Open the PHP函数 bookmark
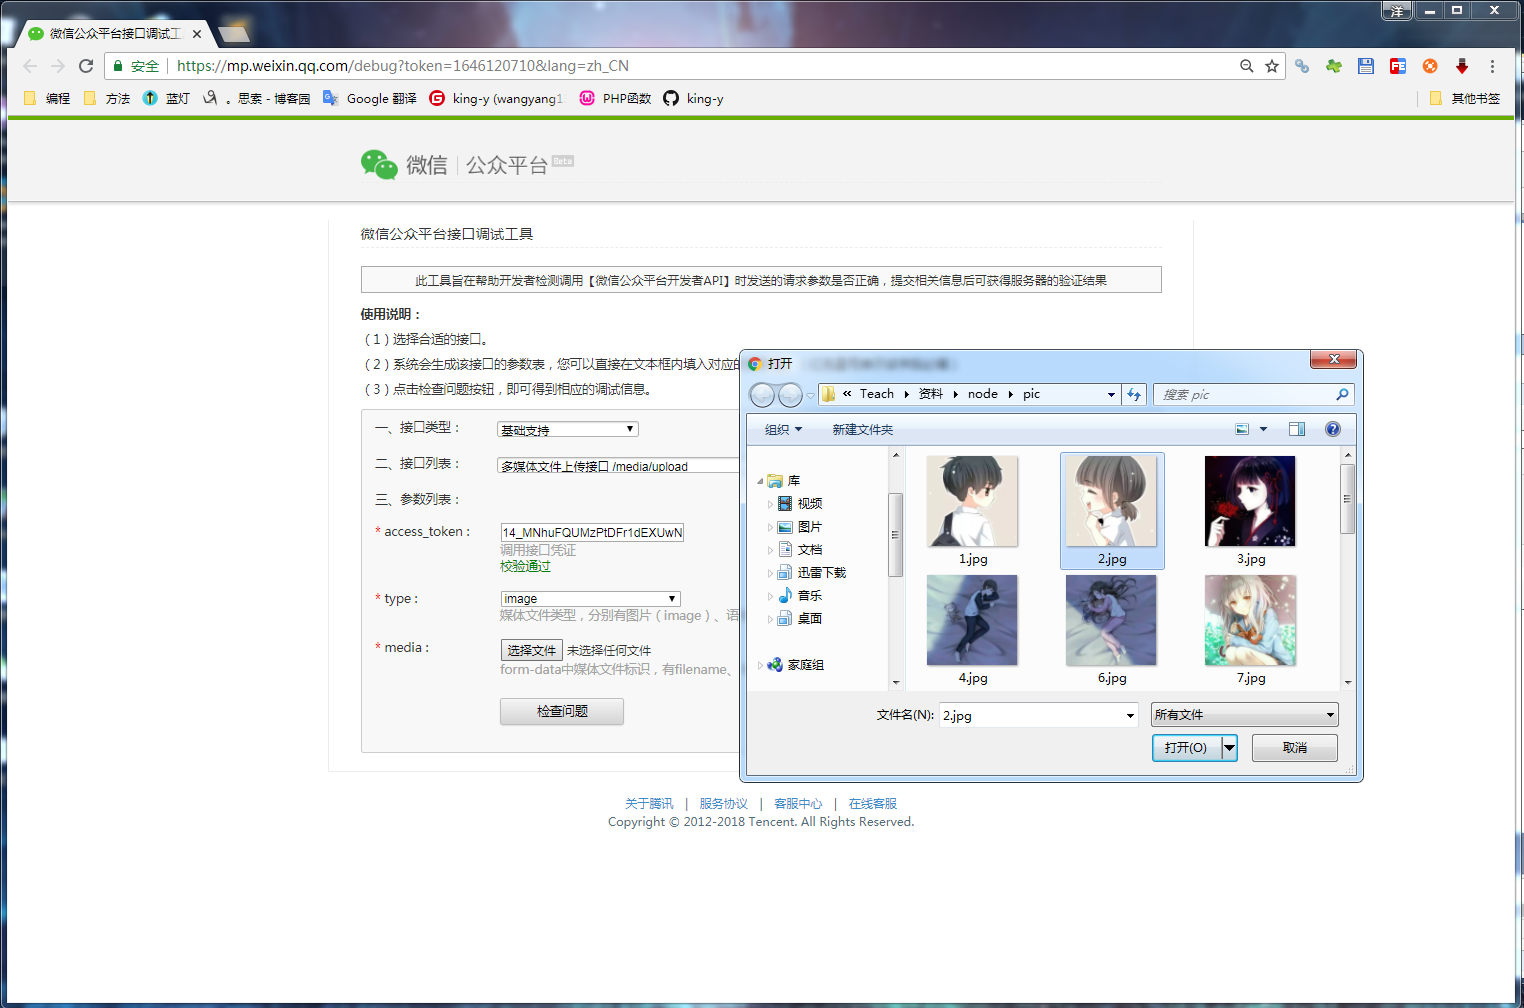1524x1008 pixels. click(x=615, y=98)
